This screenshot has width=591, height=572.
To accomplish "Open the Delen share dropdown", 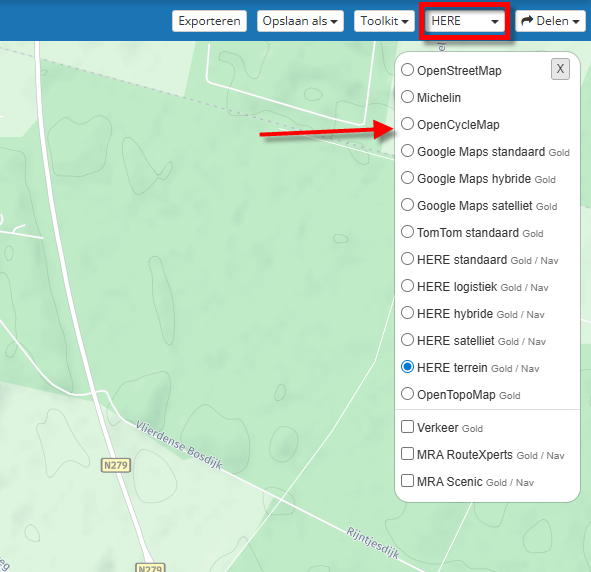I will [550, 21].
